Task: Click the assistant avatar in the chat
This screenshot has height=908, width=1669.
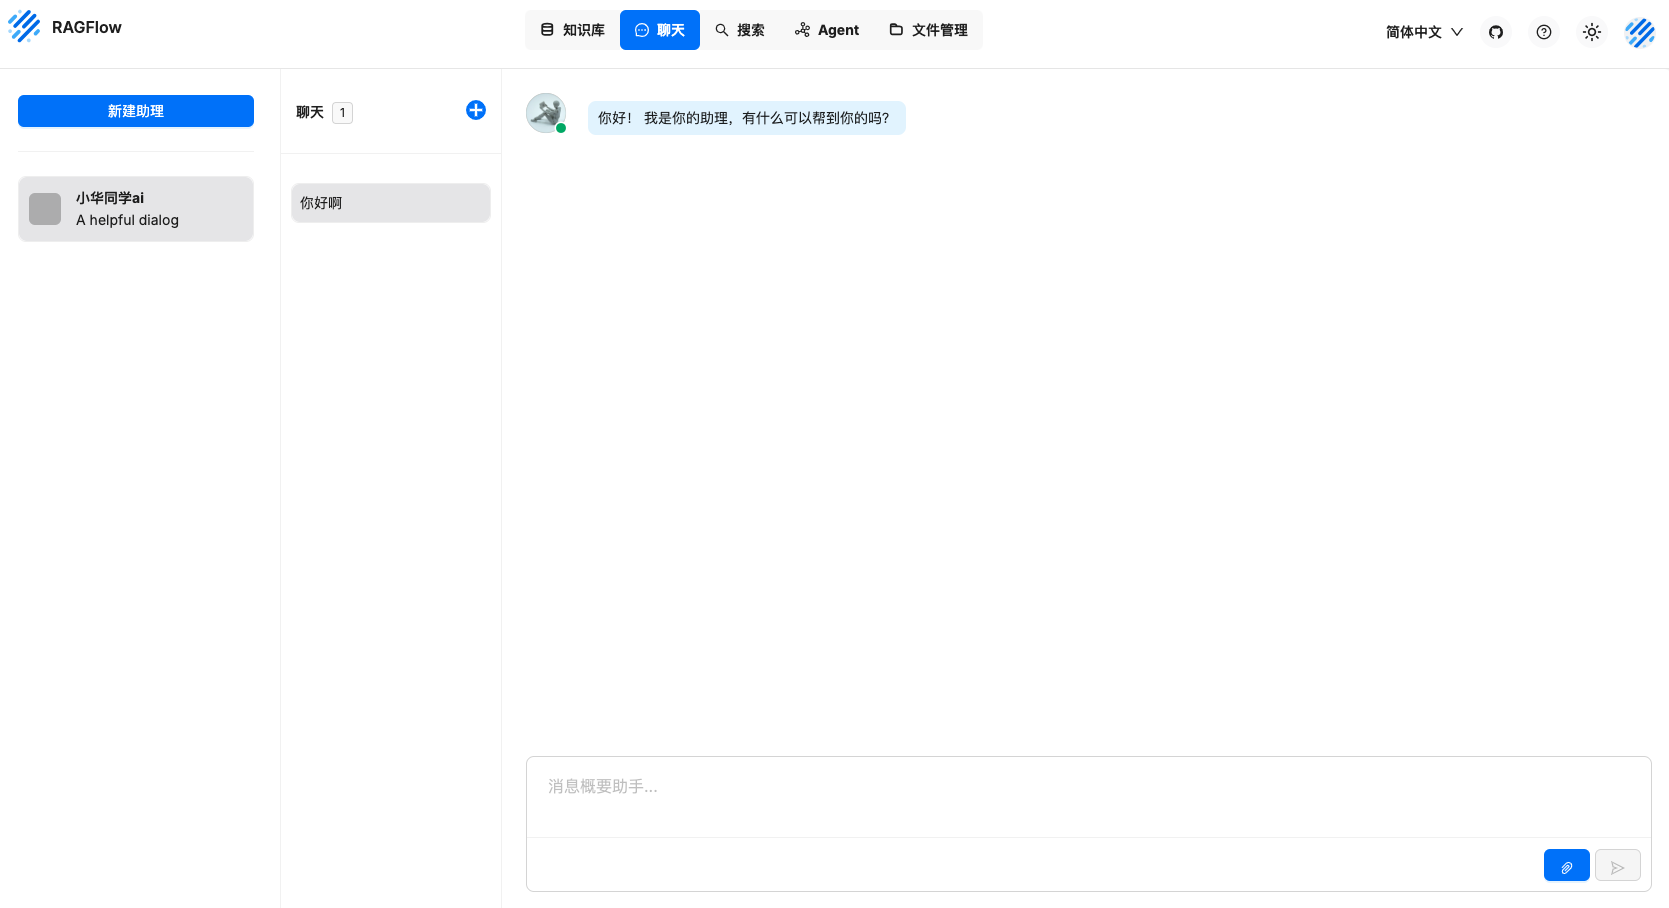Action: pyautogui.click(x=546, y=113)
